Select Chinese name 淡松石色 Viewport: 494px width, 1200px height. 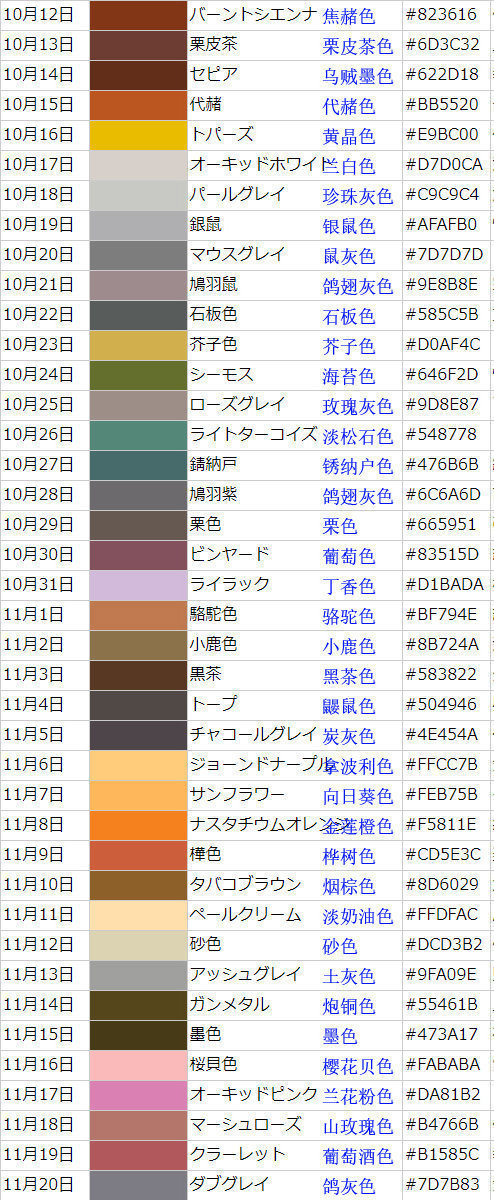point(358,436)
